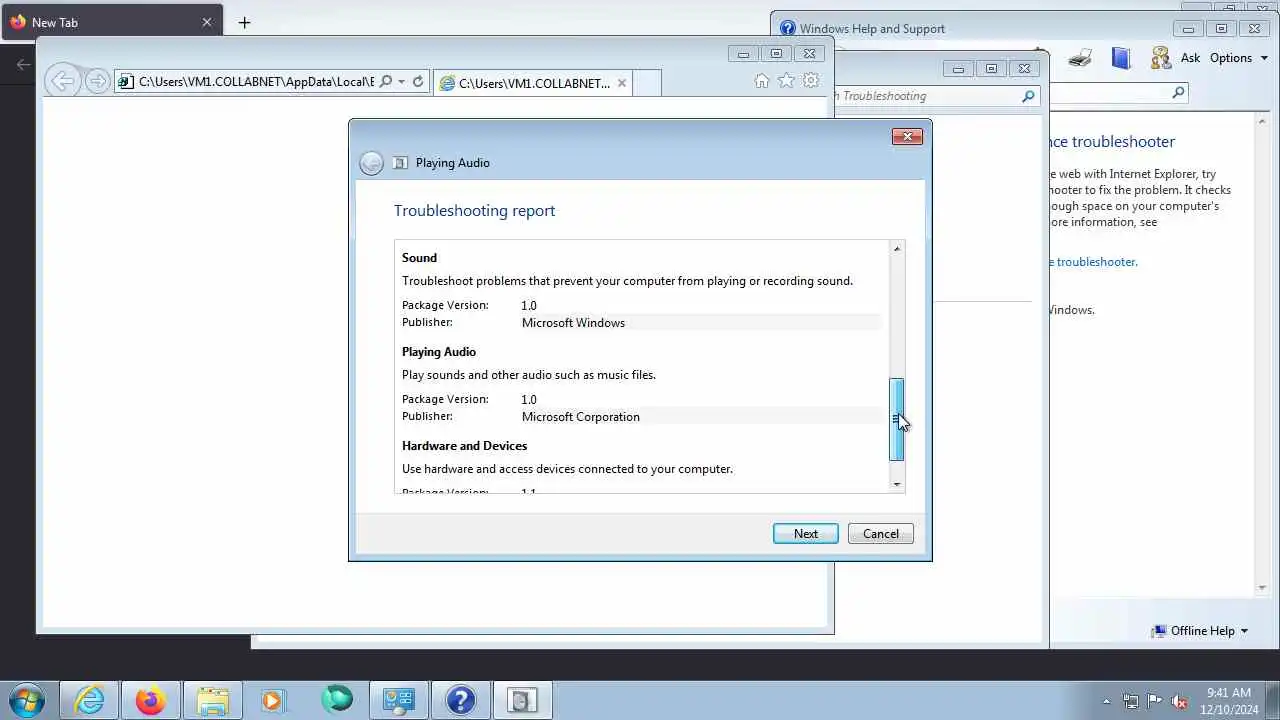Open the IE address bar autocomplete dropdown
Viewport: 1280px width, 720px height.
tap(401, 82)
